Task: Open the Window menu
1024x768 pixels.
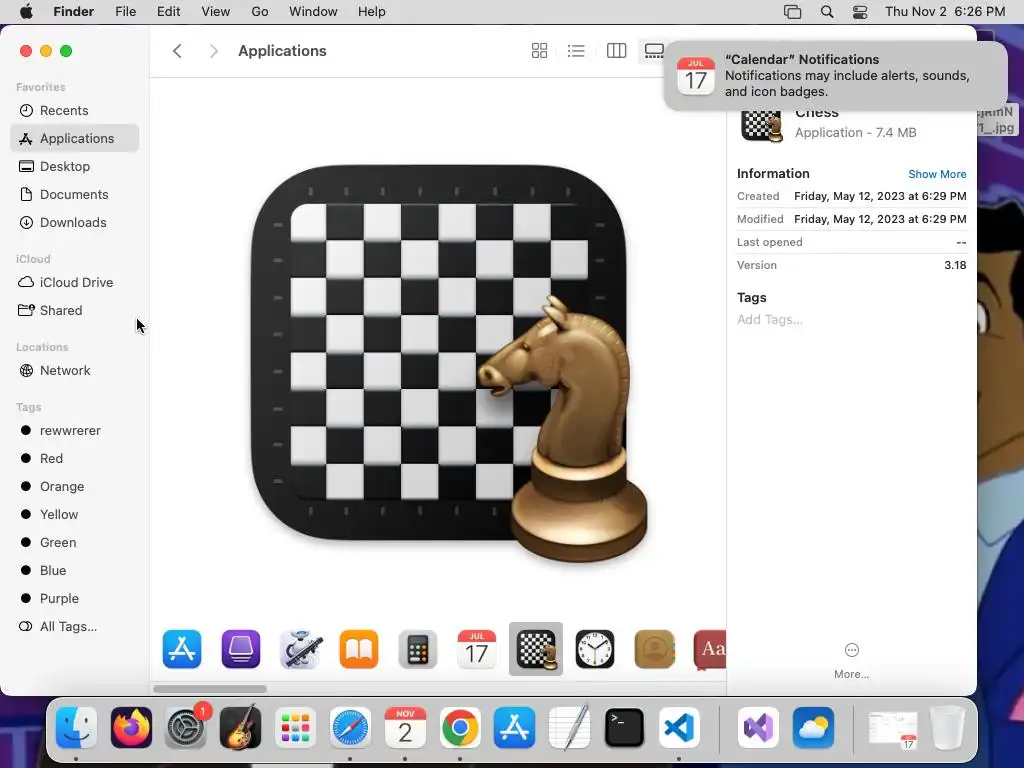Action: click(x=313, y=12)
